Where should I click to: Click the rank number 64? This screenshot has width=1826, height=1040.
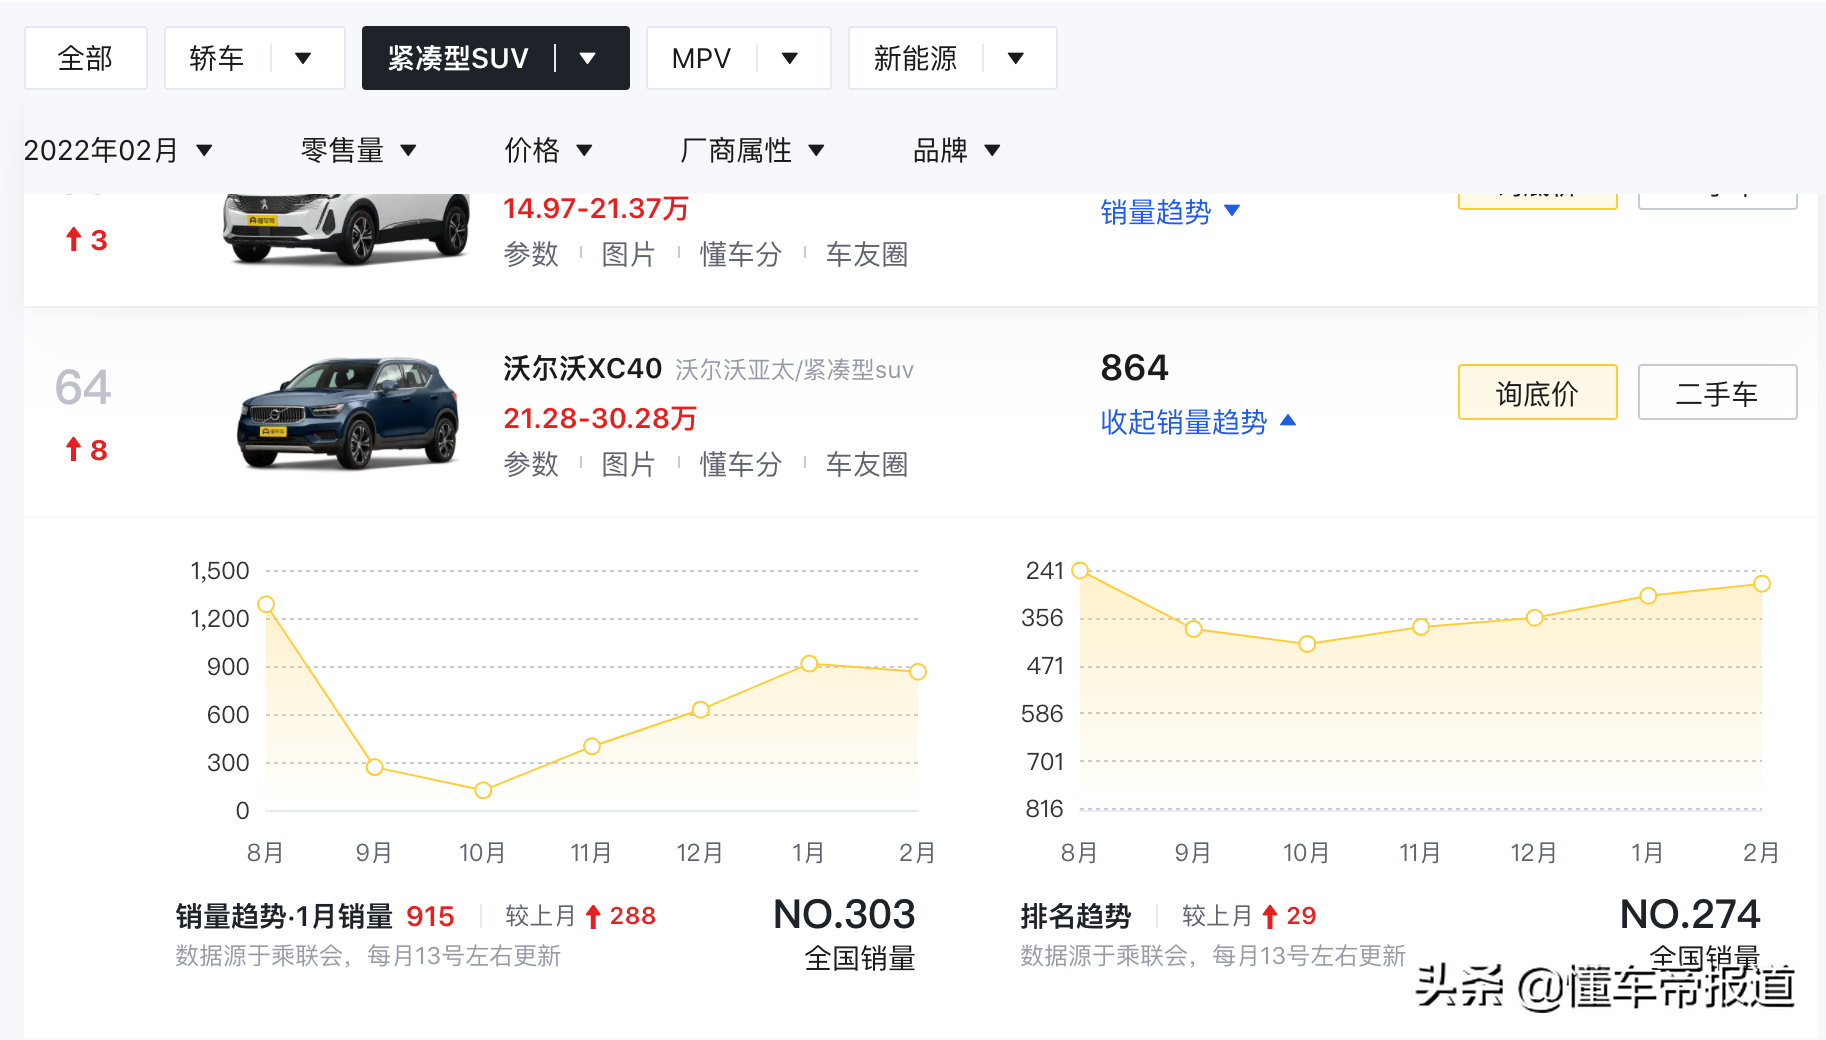pos(83,388)
